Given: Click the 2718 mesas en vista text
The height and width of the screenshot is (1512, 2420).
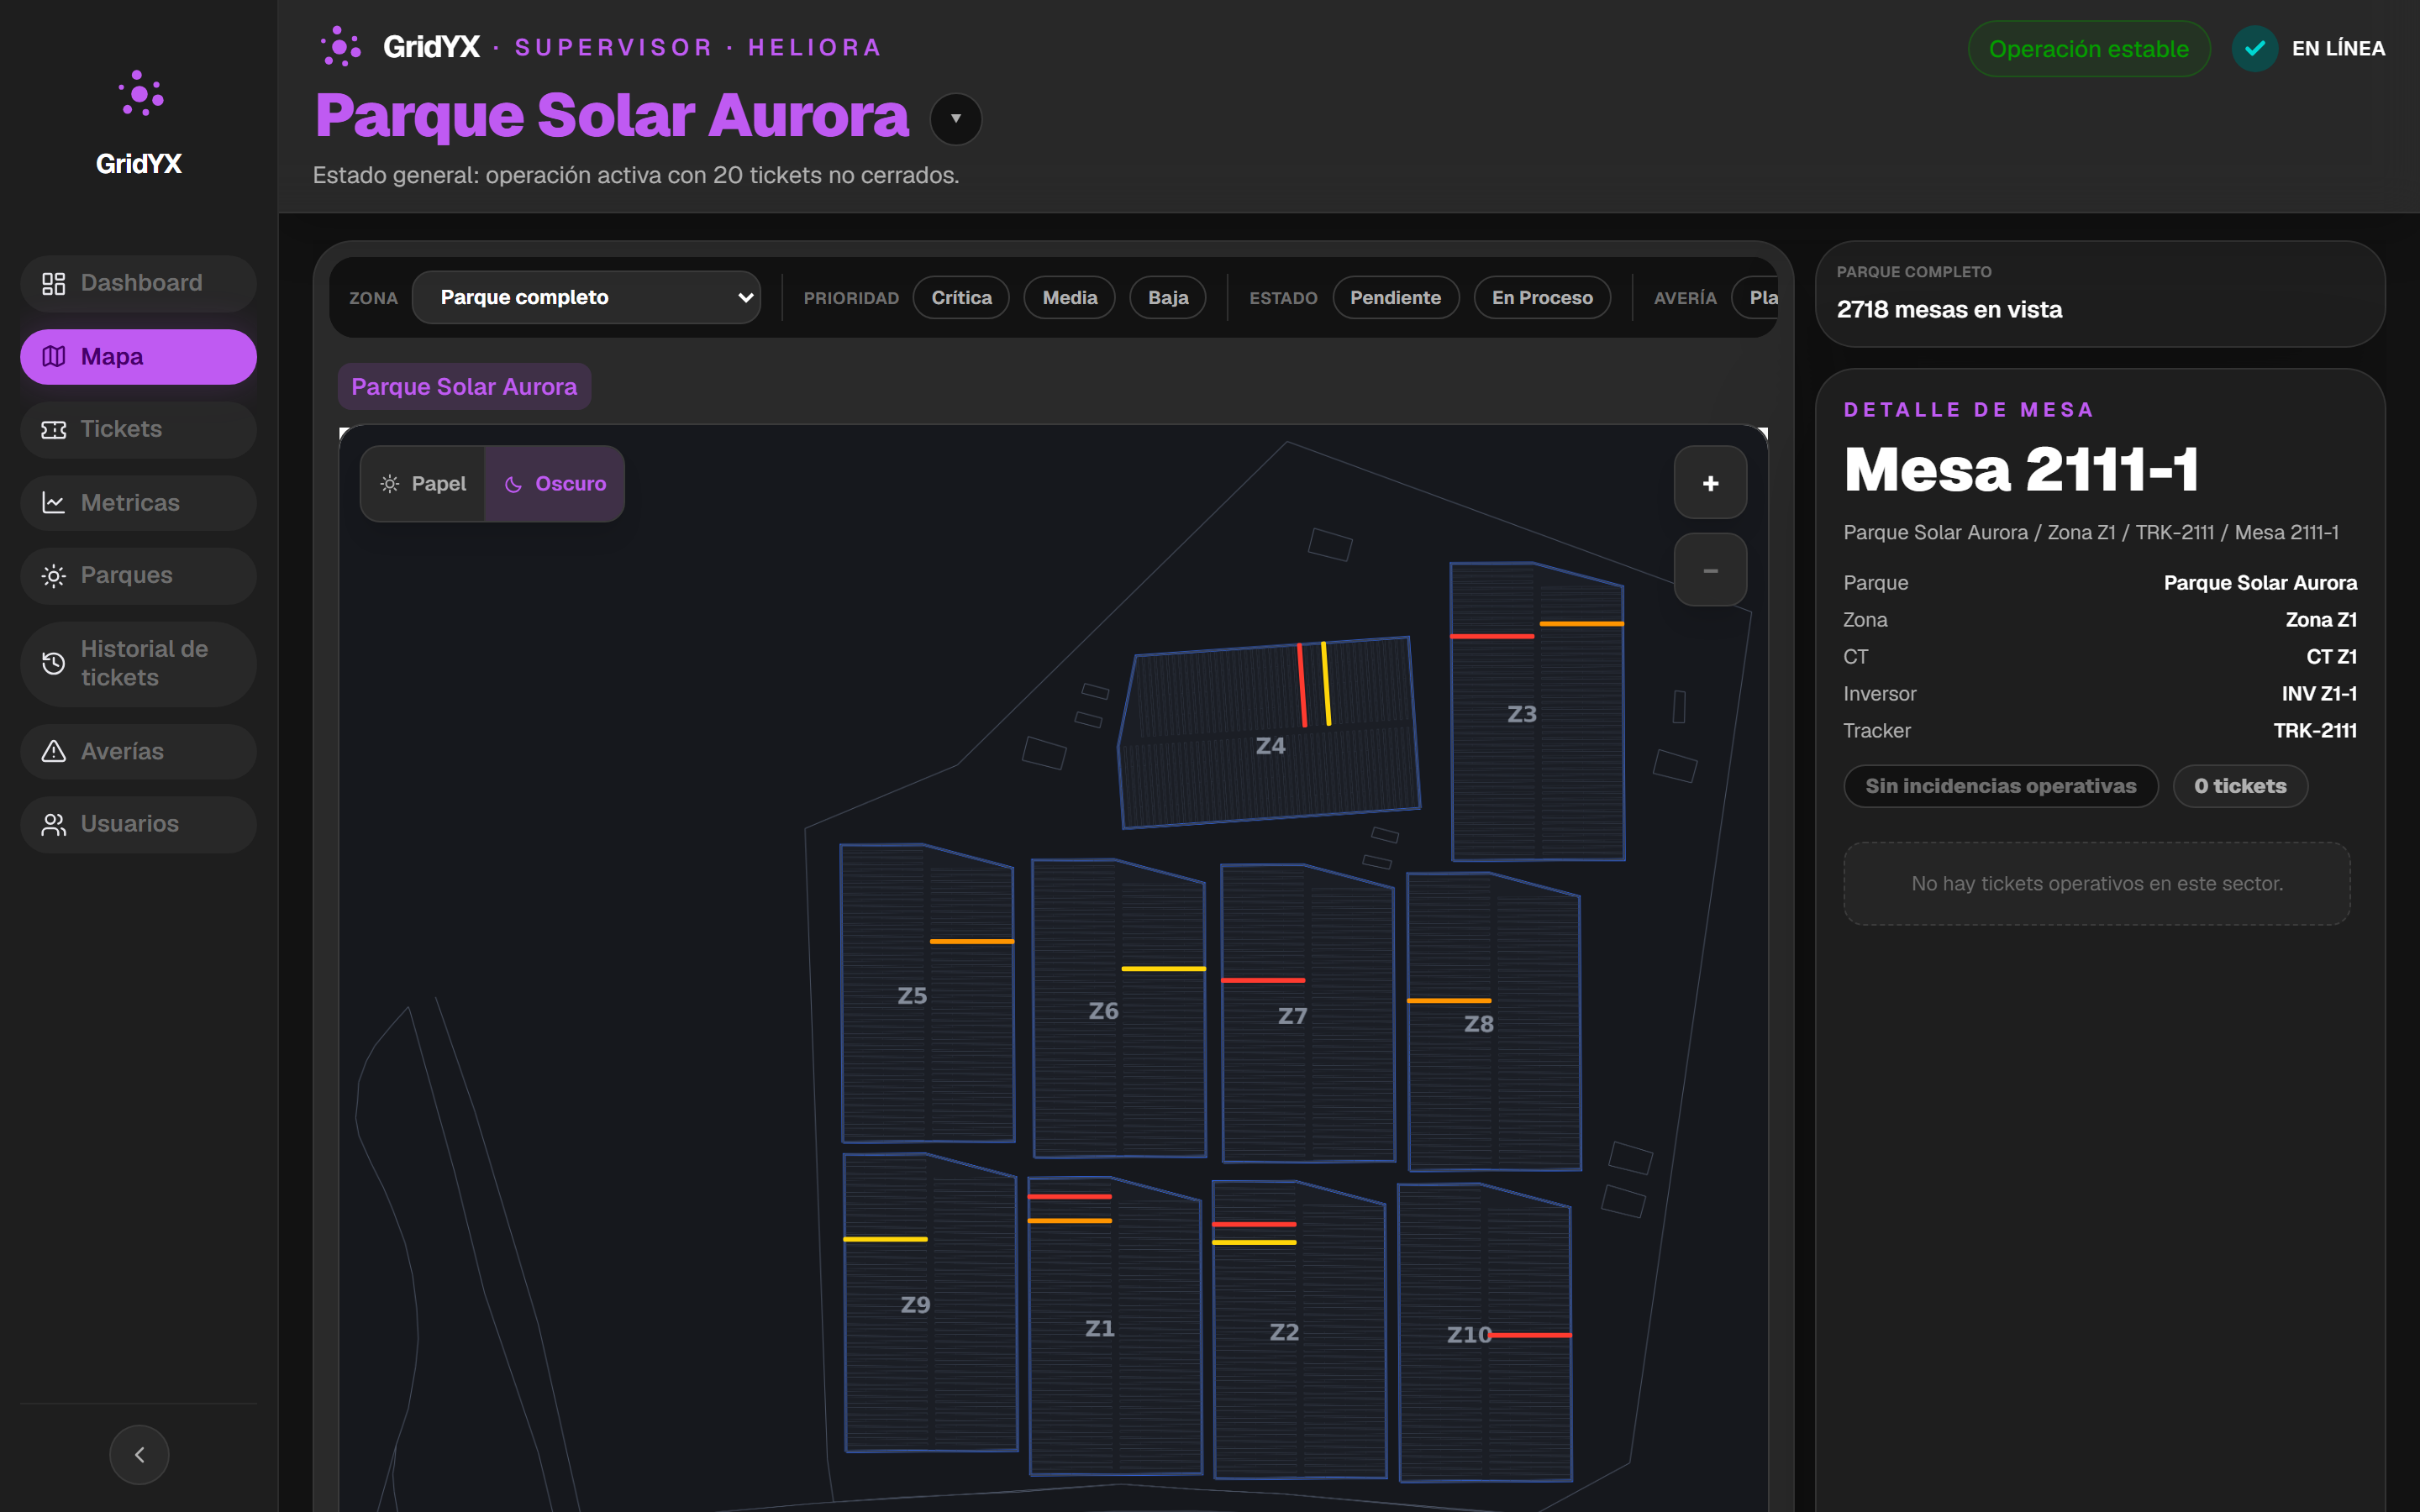Looking at the screenshot, I should tap(1949, 310).
